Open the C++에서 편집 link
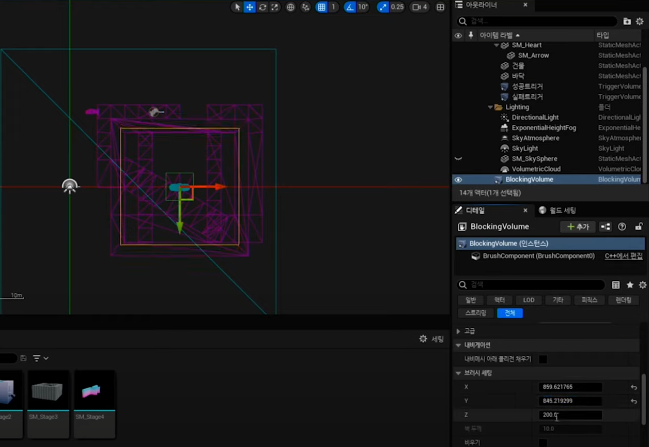649x447 pixels. point(625,256)
